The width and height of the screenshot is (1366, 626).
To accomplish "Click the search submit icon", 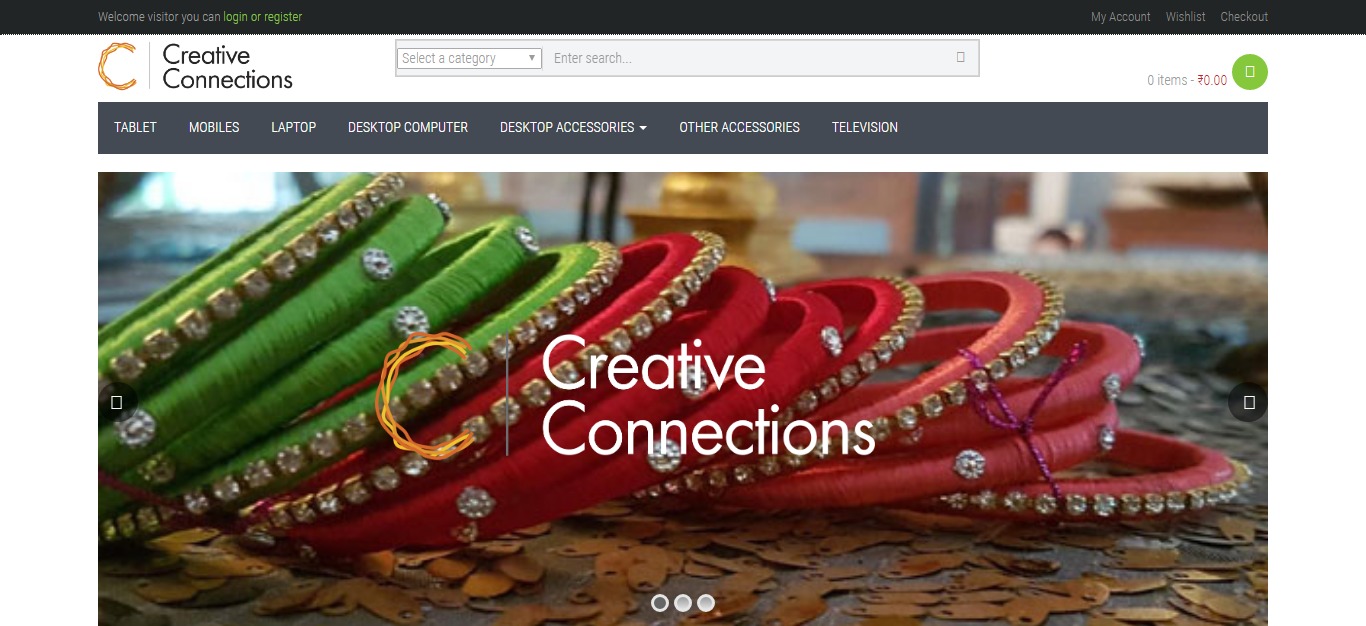I will (x=961, y=58).
